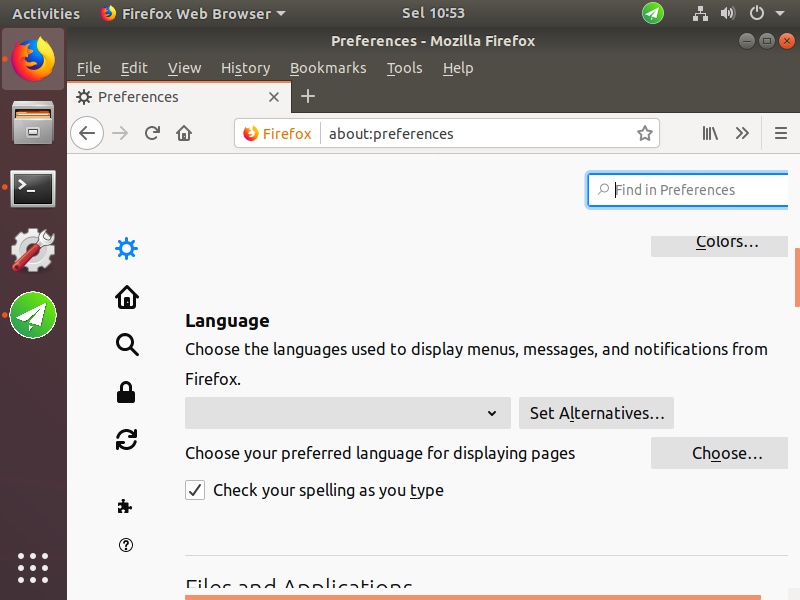The width and height of the screenshot is (800, 600).
Task: Click the paper plane tray indicator
Action: click(653, 13)
